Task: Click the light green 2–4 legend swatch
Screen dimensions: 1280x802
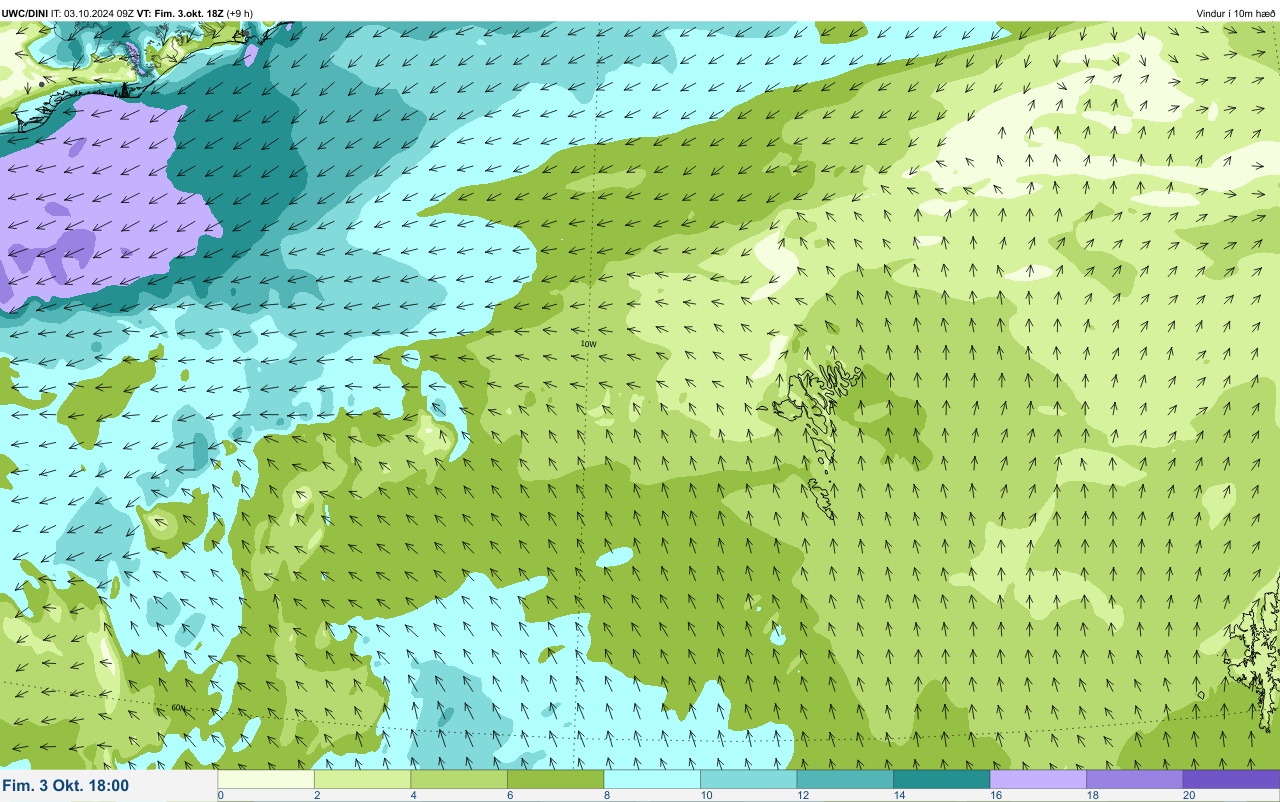Action: 362,779
